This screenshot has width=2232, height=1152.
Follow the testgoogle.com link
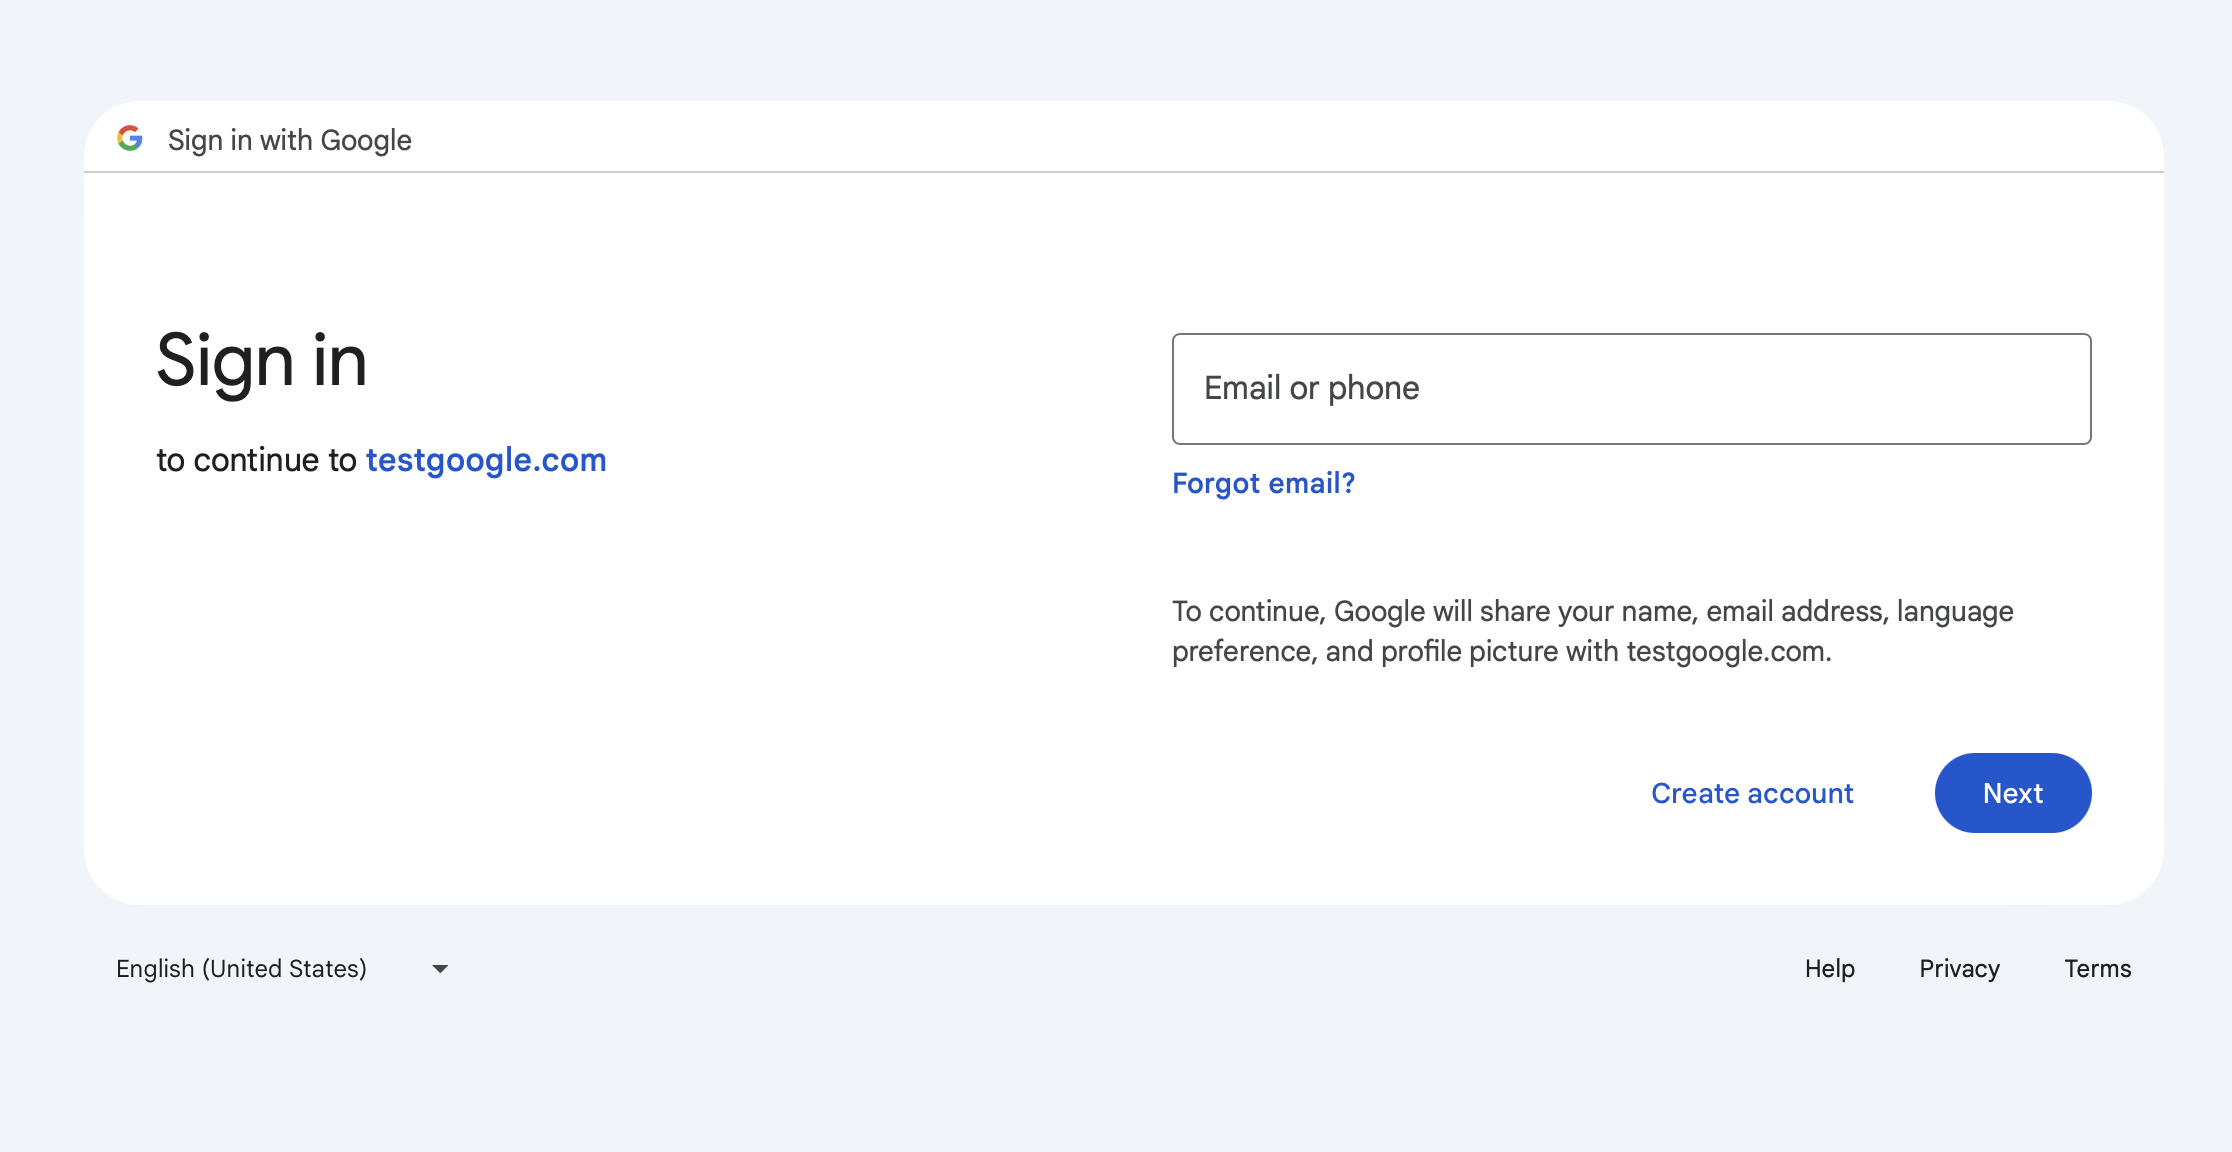click(x=486, y=460)
